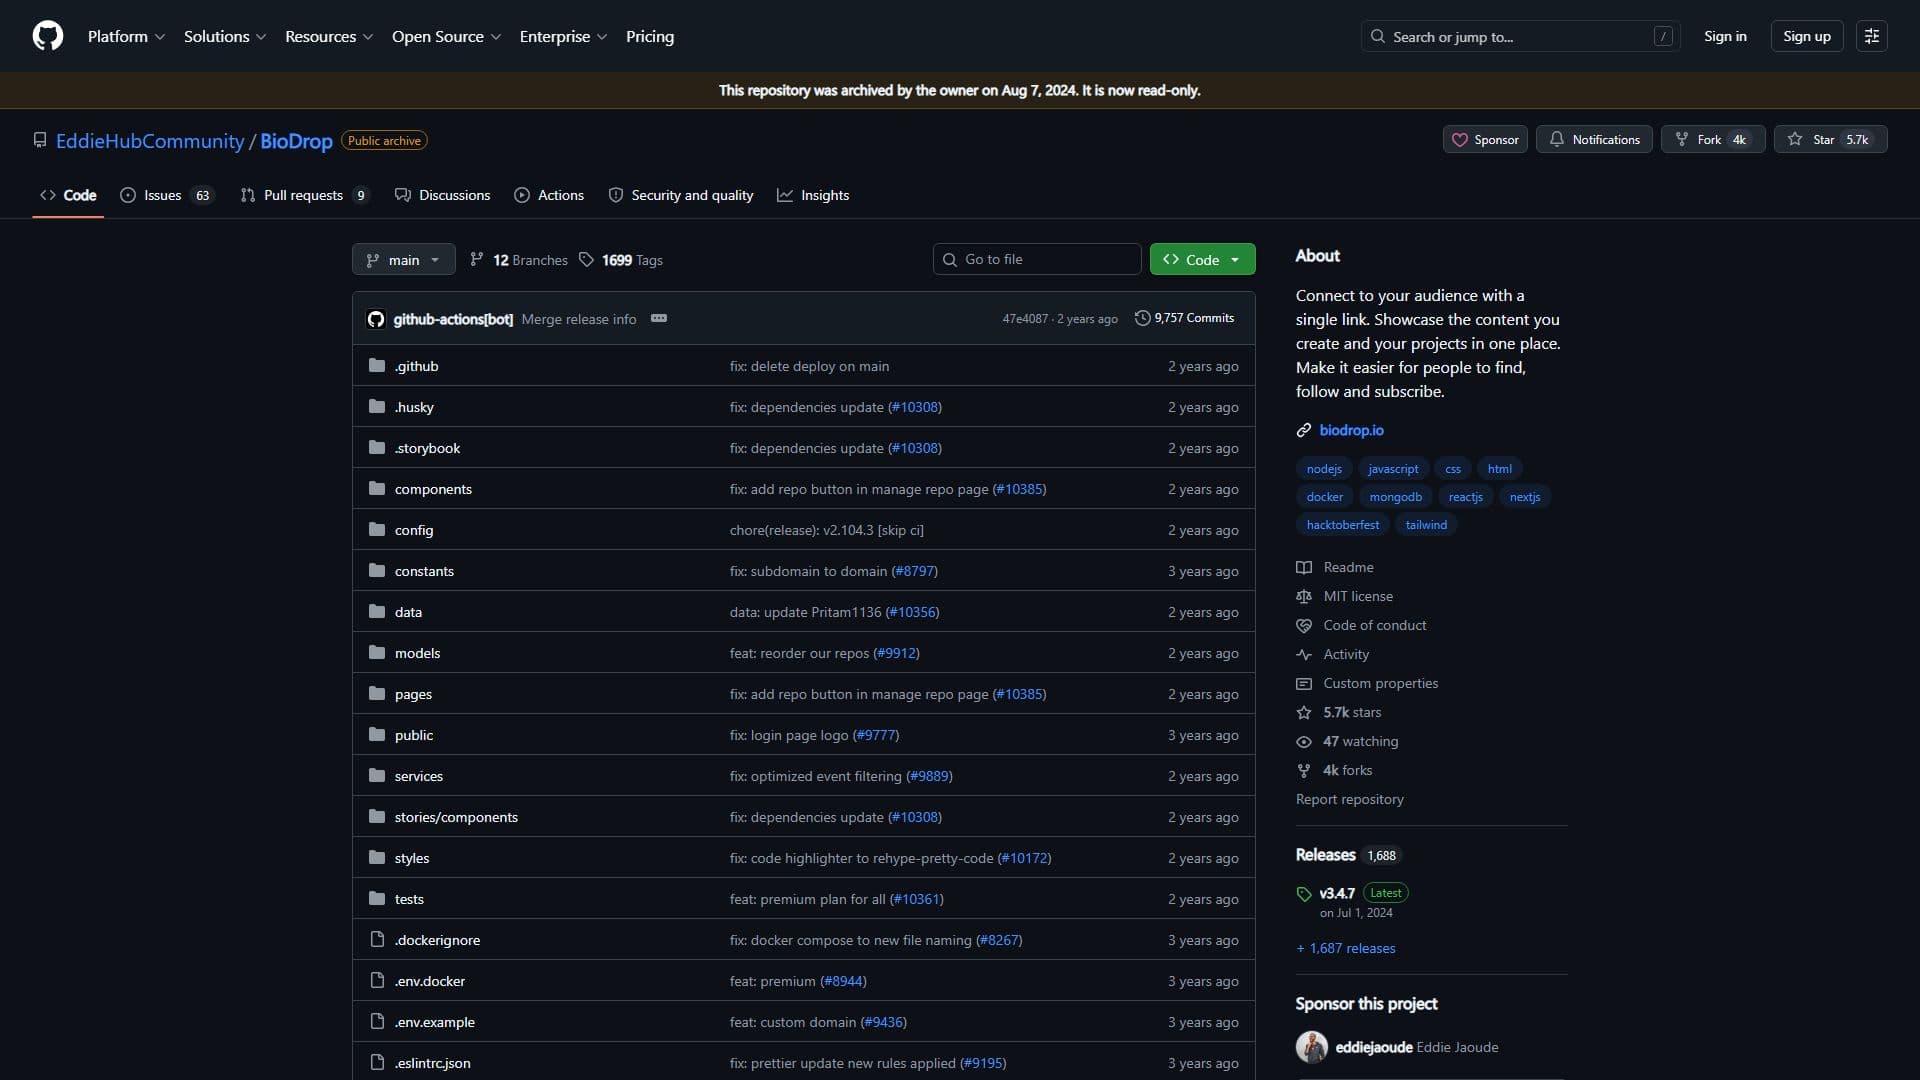Expand the Enterprise menu

coord(563,36)
